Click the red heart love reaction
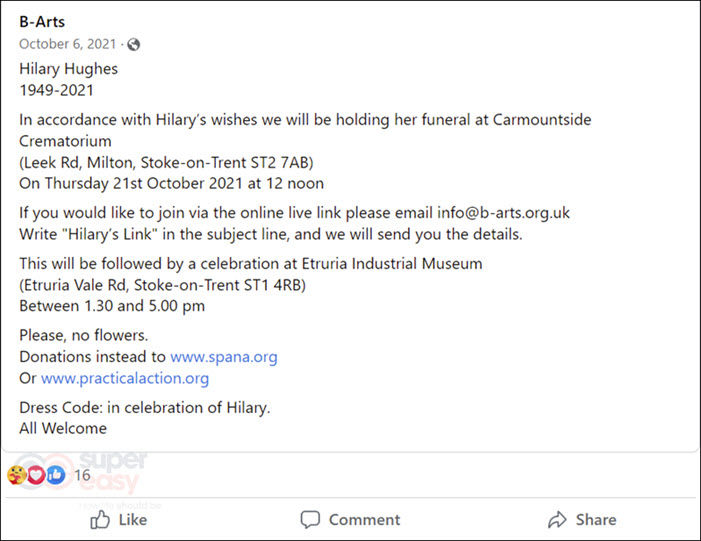Viewport: 701px width, 541px height. click(x=36, y=475)
